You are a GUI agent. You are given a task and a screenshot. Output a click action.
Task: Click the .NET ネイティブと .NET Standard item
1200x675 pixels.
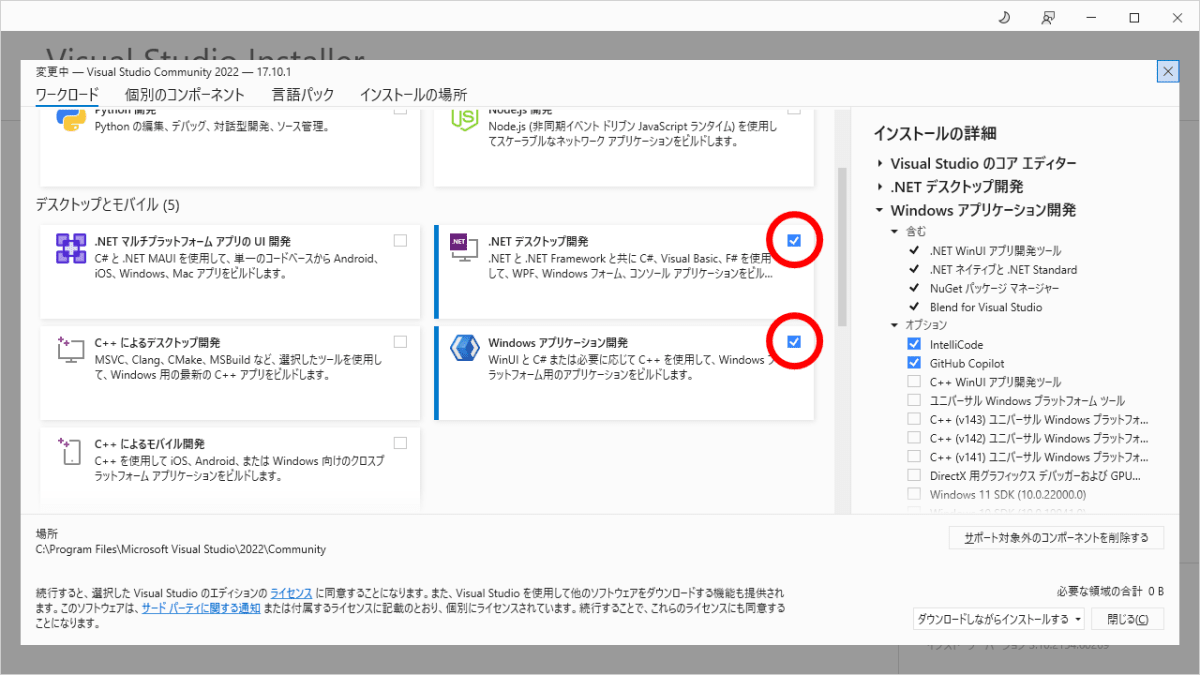click(1003, 269)
